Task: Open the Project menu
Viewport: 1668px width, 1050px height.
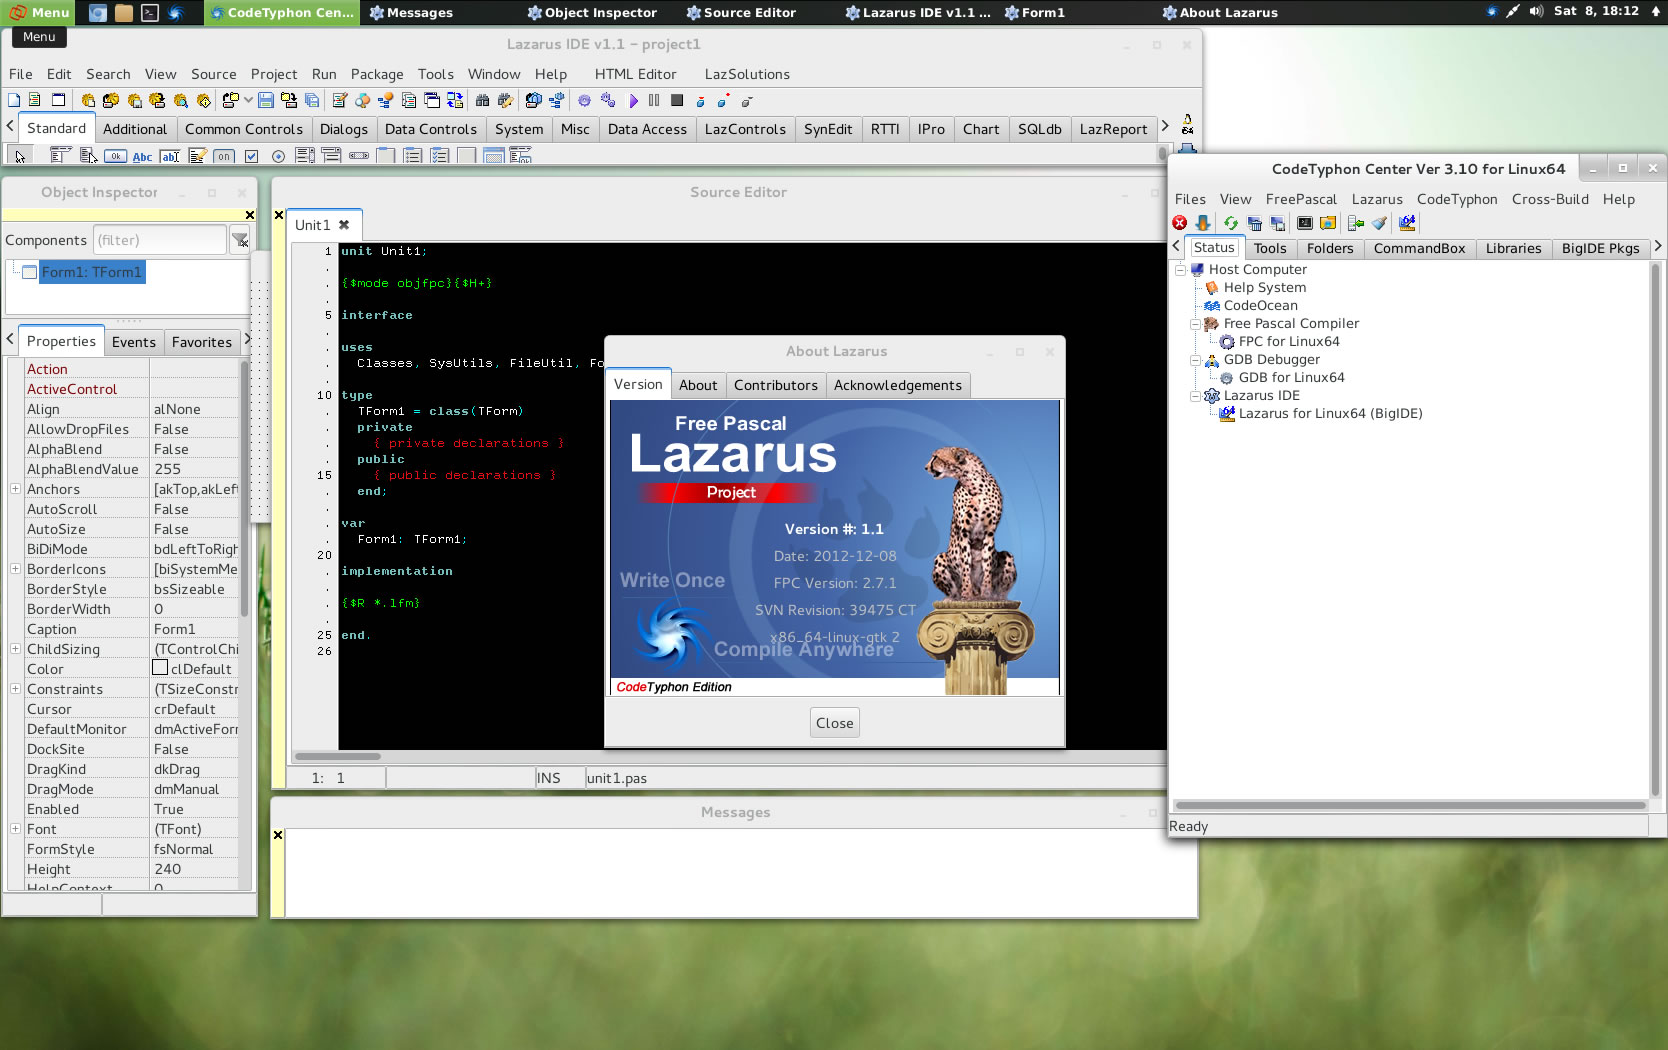Action: click(274, 74)
